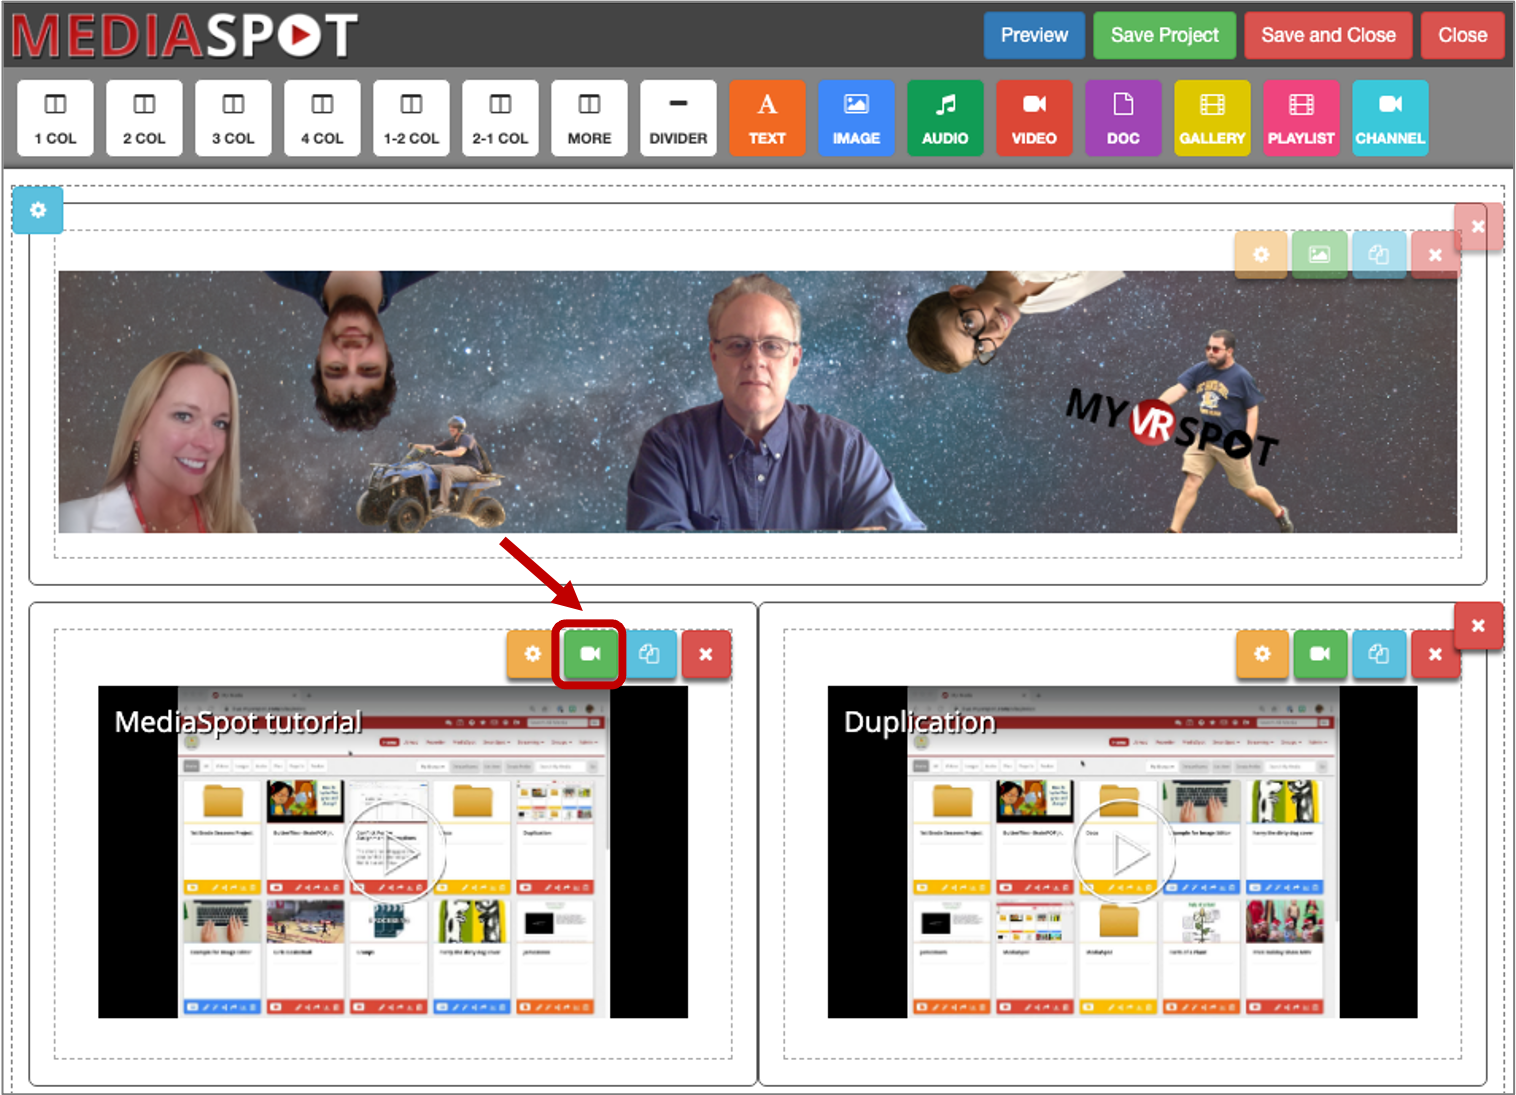The width and height of the screenshot is (1516, 1095).
Task: Click Save and Close
Action: tap(1328, 35)
